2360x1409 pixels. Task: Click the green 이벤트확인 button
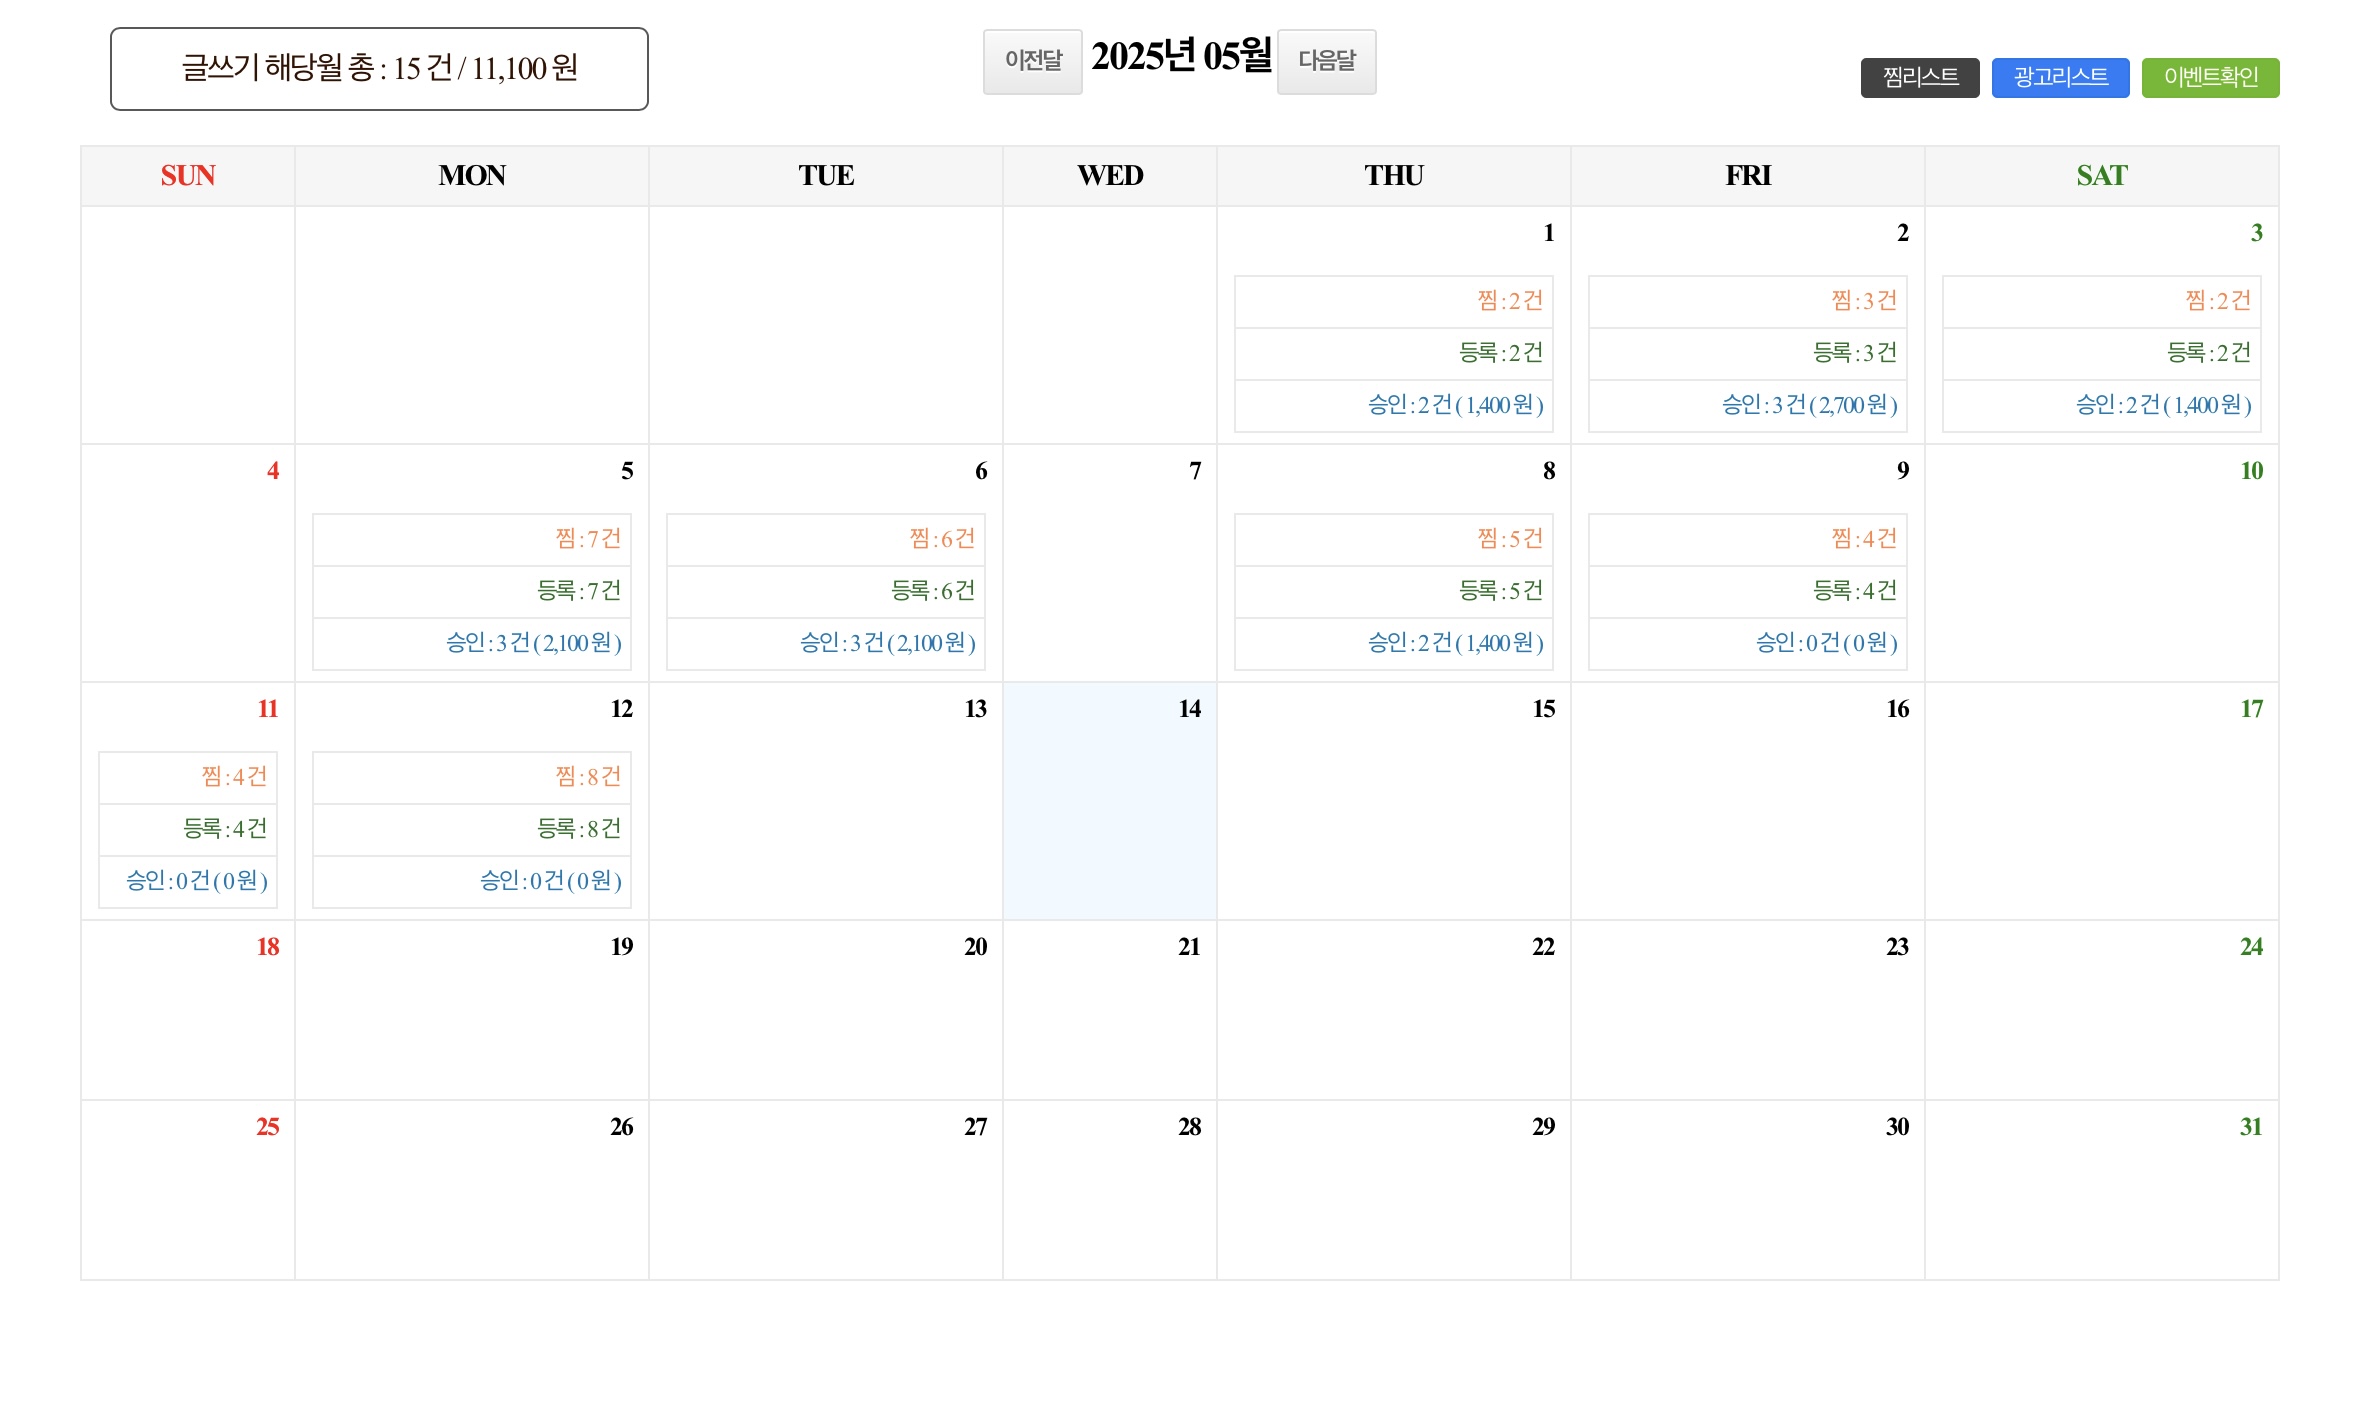pyautogui.click(x=2210, y=77)
